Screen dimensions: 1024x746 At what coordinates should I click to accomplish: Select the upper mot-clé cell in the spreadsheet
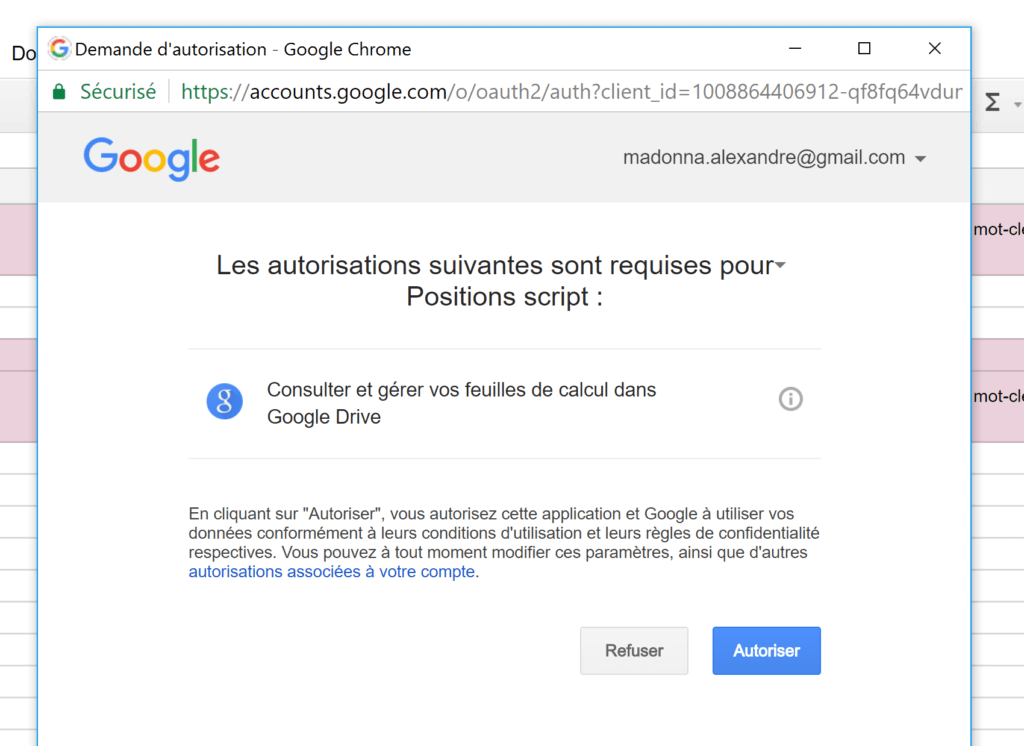[x=998, y=229]
